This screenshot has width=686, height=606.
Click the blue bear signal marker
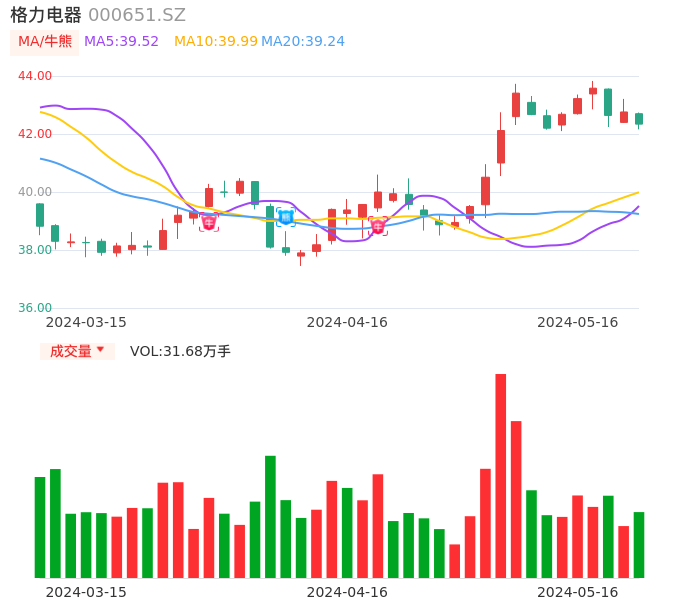[x=286, y=217]
